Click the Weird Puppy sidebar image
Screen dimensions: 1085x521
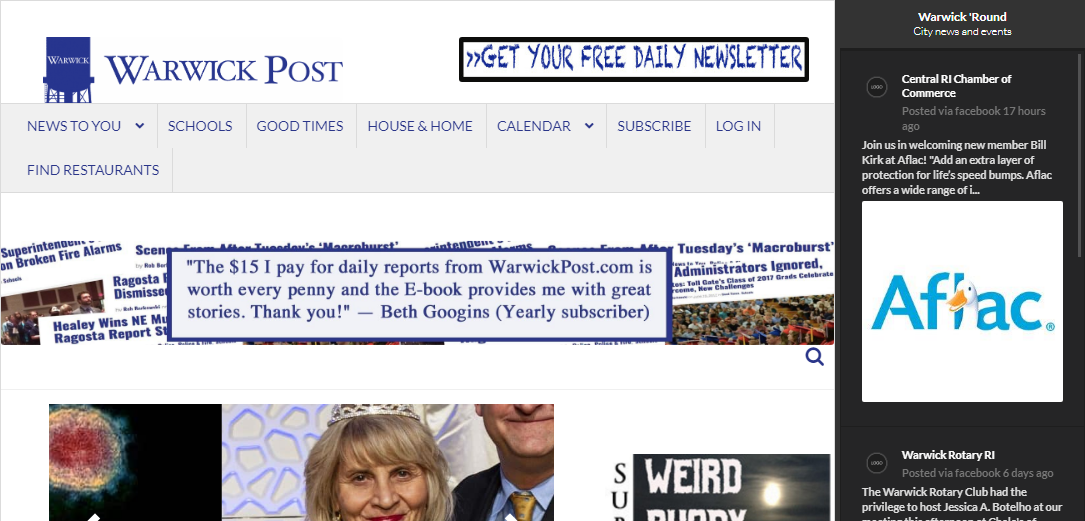point(731,487)
